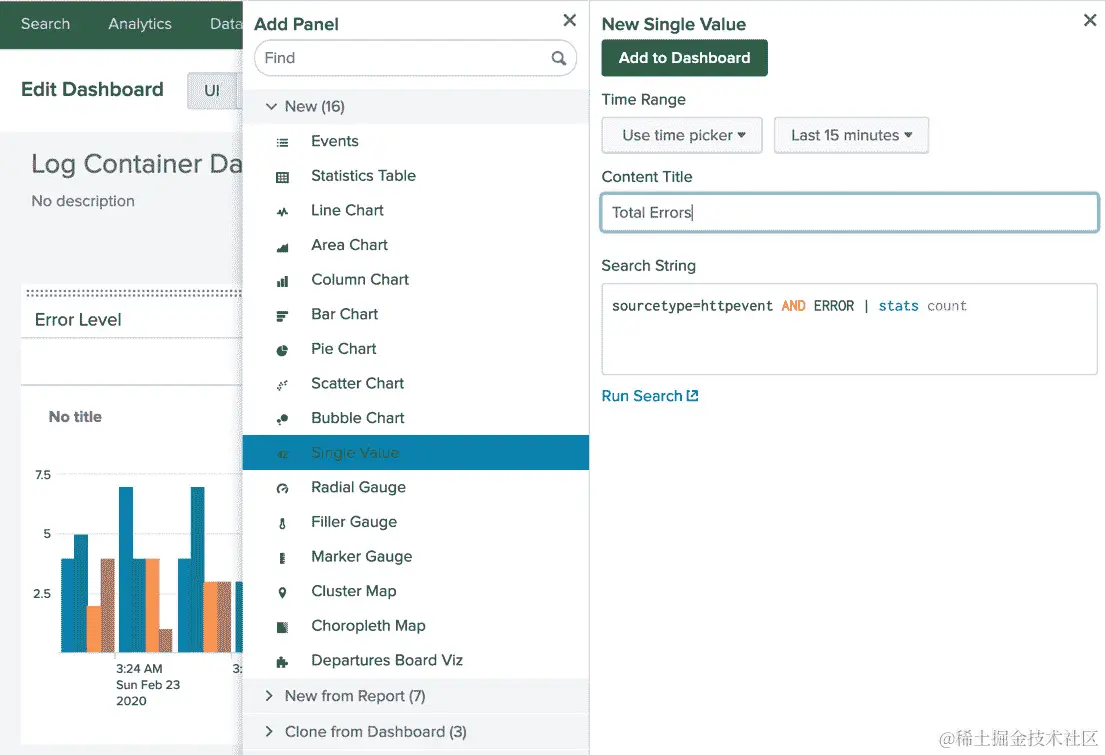Click the dotted drag handle above Error Level

(x=133, y=293)
